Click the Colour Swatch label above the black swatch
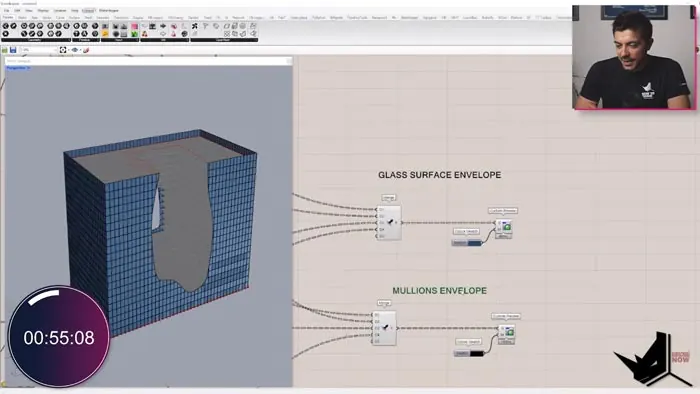700x394 pixels. click(x=468, y=341)
